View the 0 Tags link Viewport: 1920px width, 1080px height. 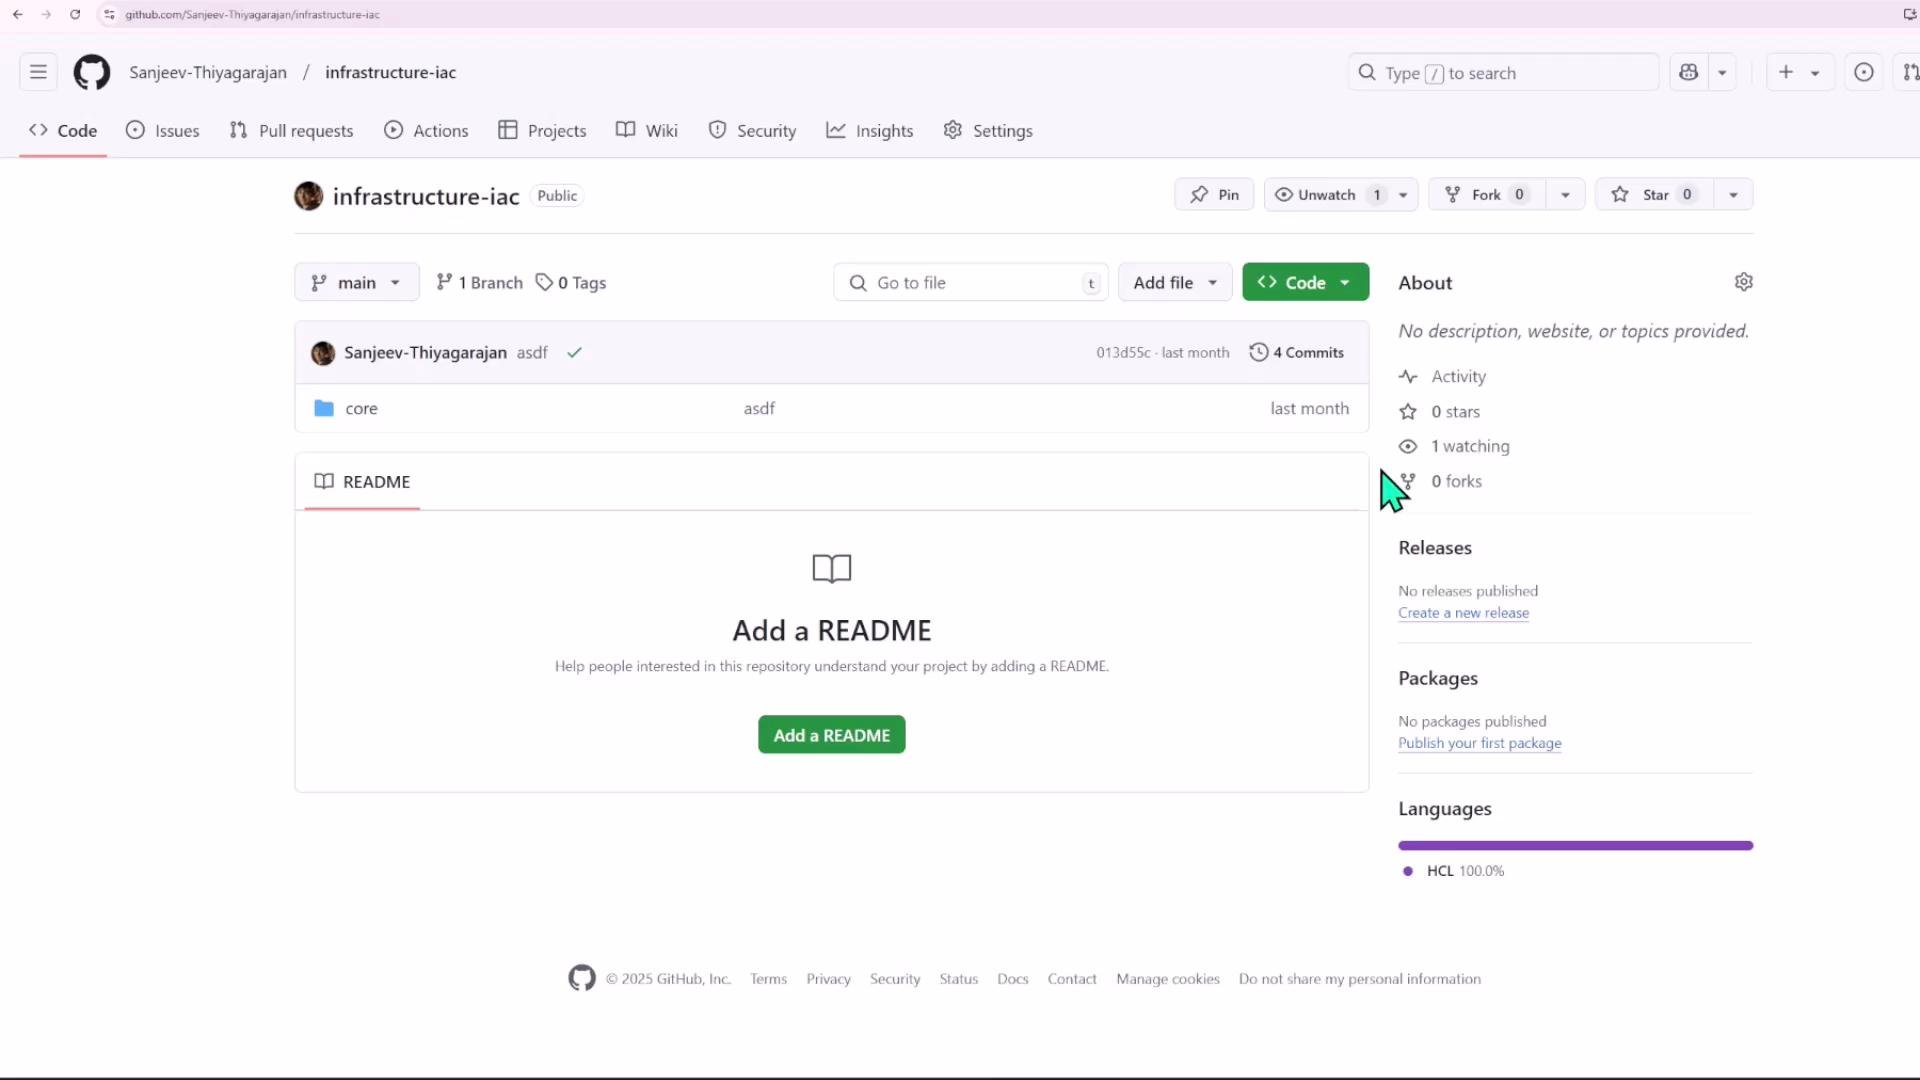coord(571,283)
